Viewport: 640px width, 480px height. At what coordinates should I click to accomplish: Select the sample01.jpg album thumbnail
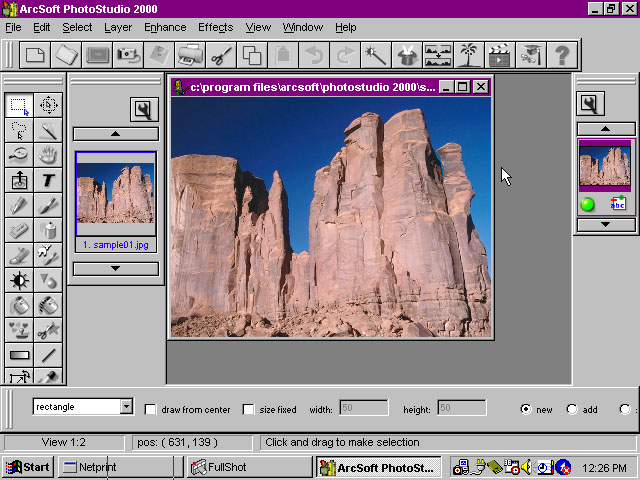(115, 193)
